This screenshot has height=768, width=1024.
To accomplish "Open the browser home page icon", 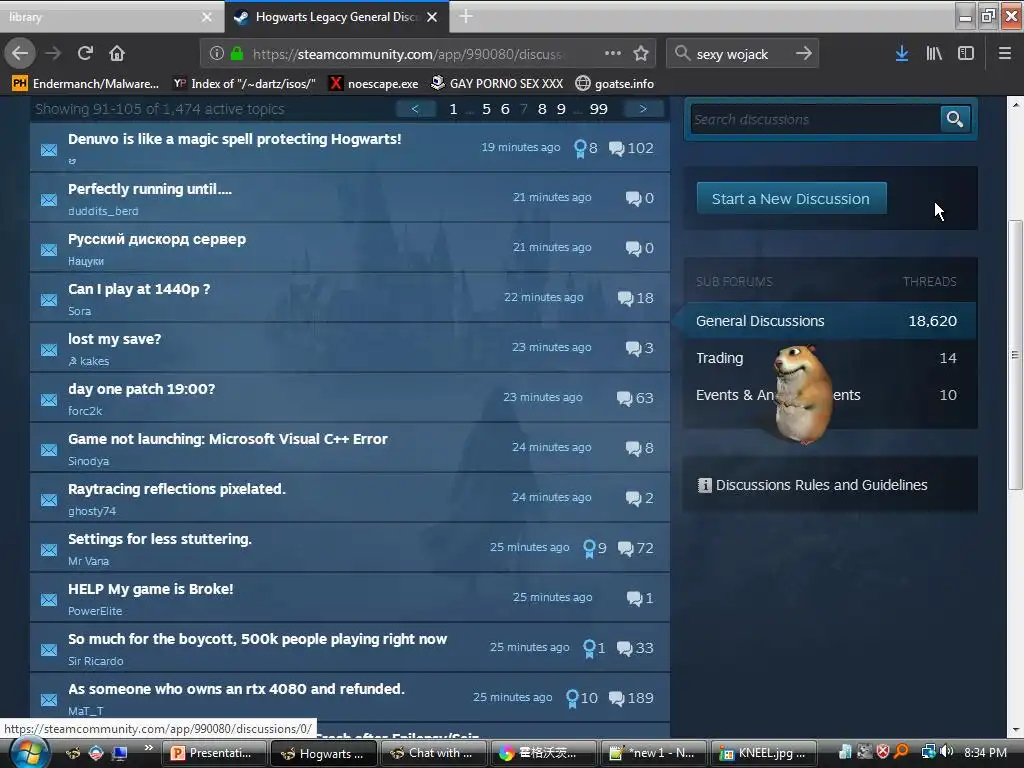I will click(x=117, y=54).
